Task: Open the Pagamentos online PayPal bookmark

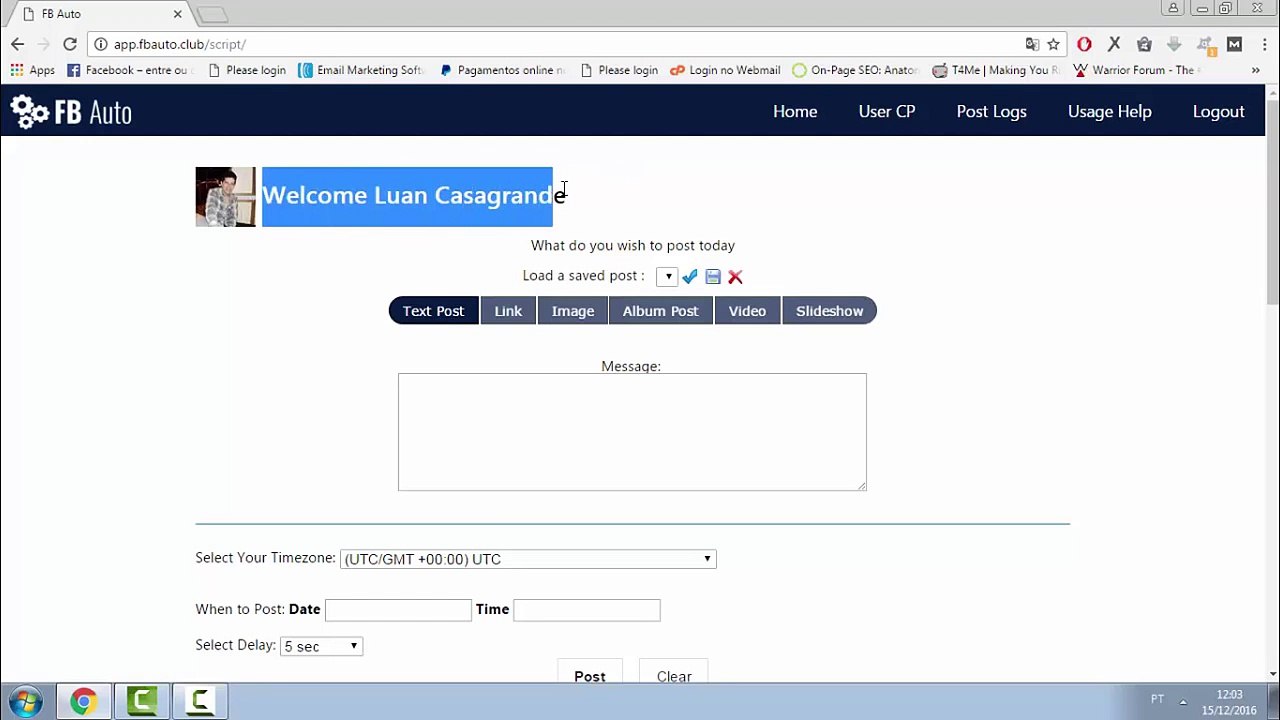Action: (x=503, y=70)
